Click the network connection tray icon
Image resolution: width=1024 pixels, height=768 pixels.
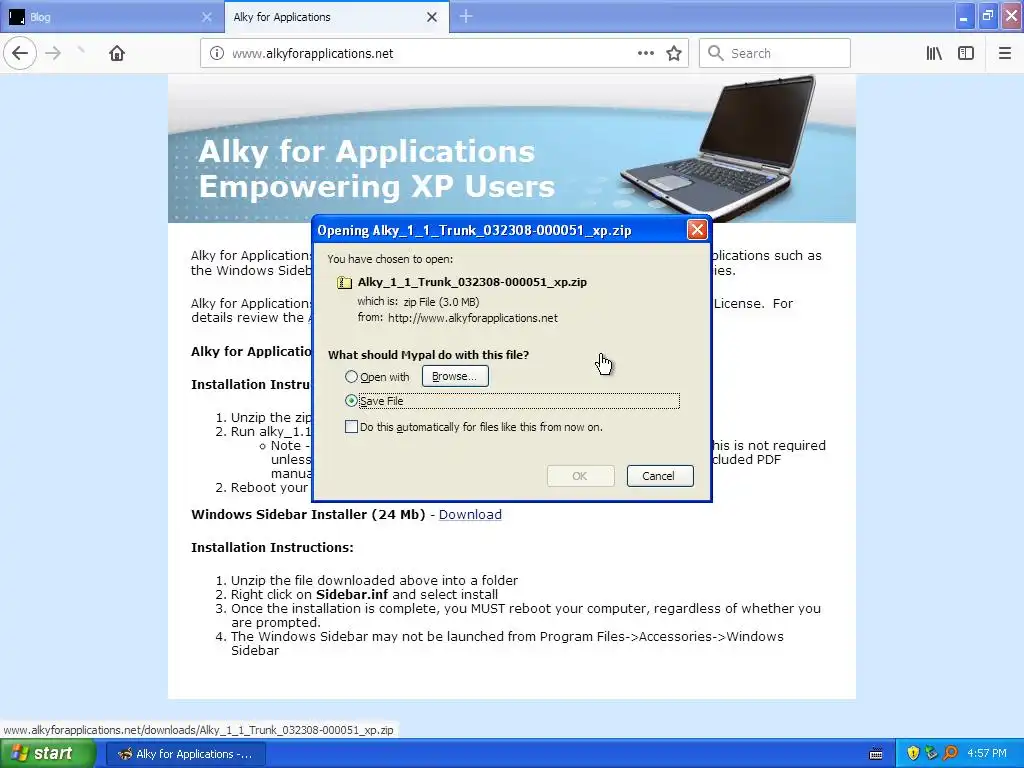931,754
